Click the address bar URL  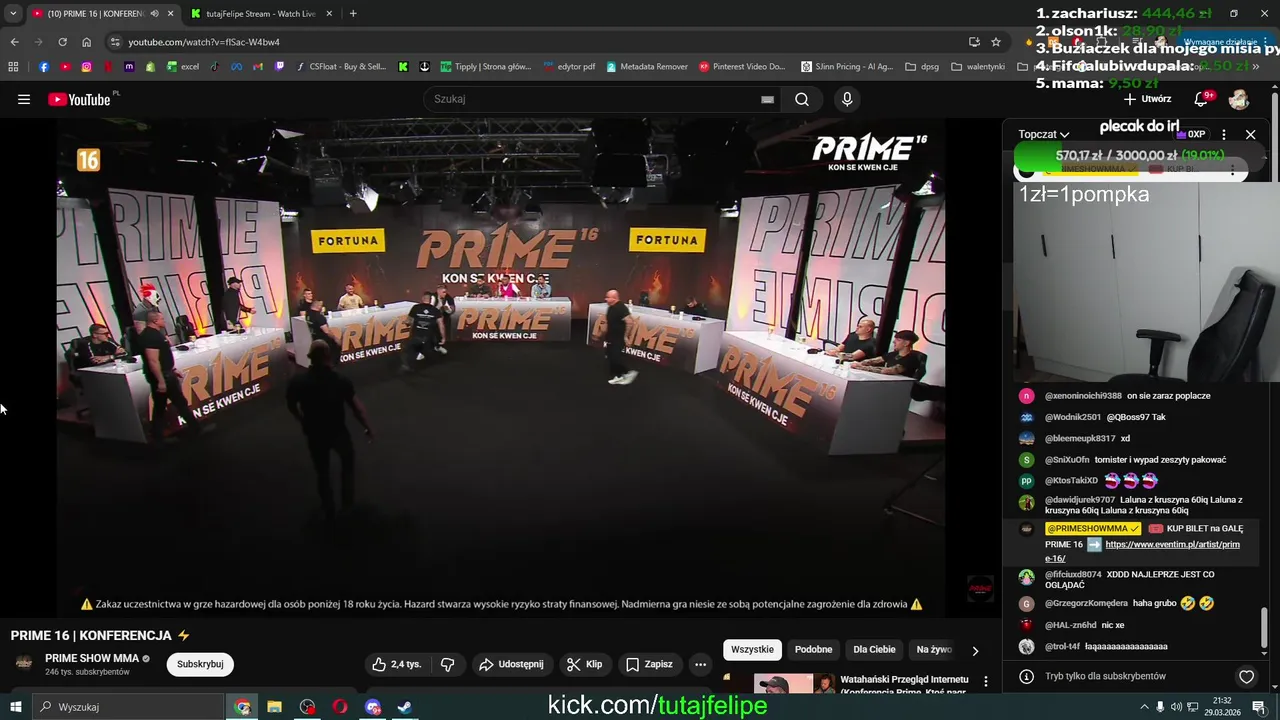pos(204,42)
